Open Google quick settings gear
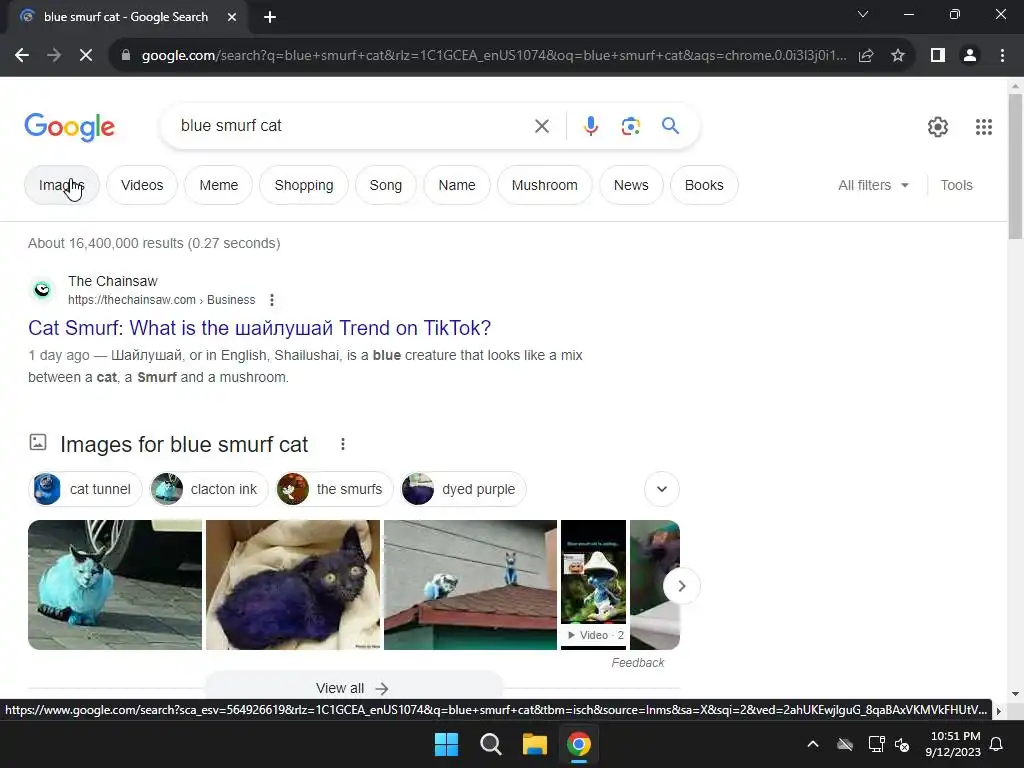The width and height of the screenshot is (1024, 768). 938,127
